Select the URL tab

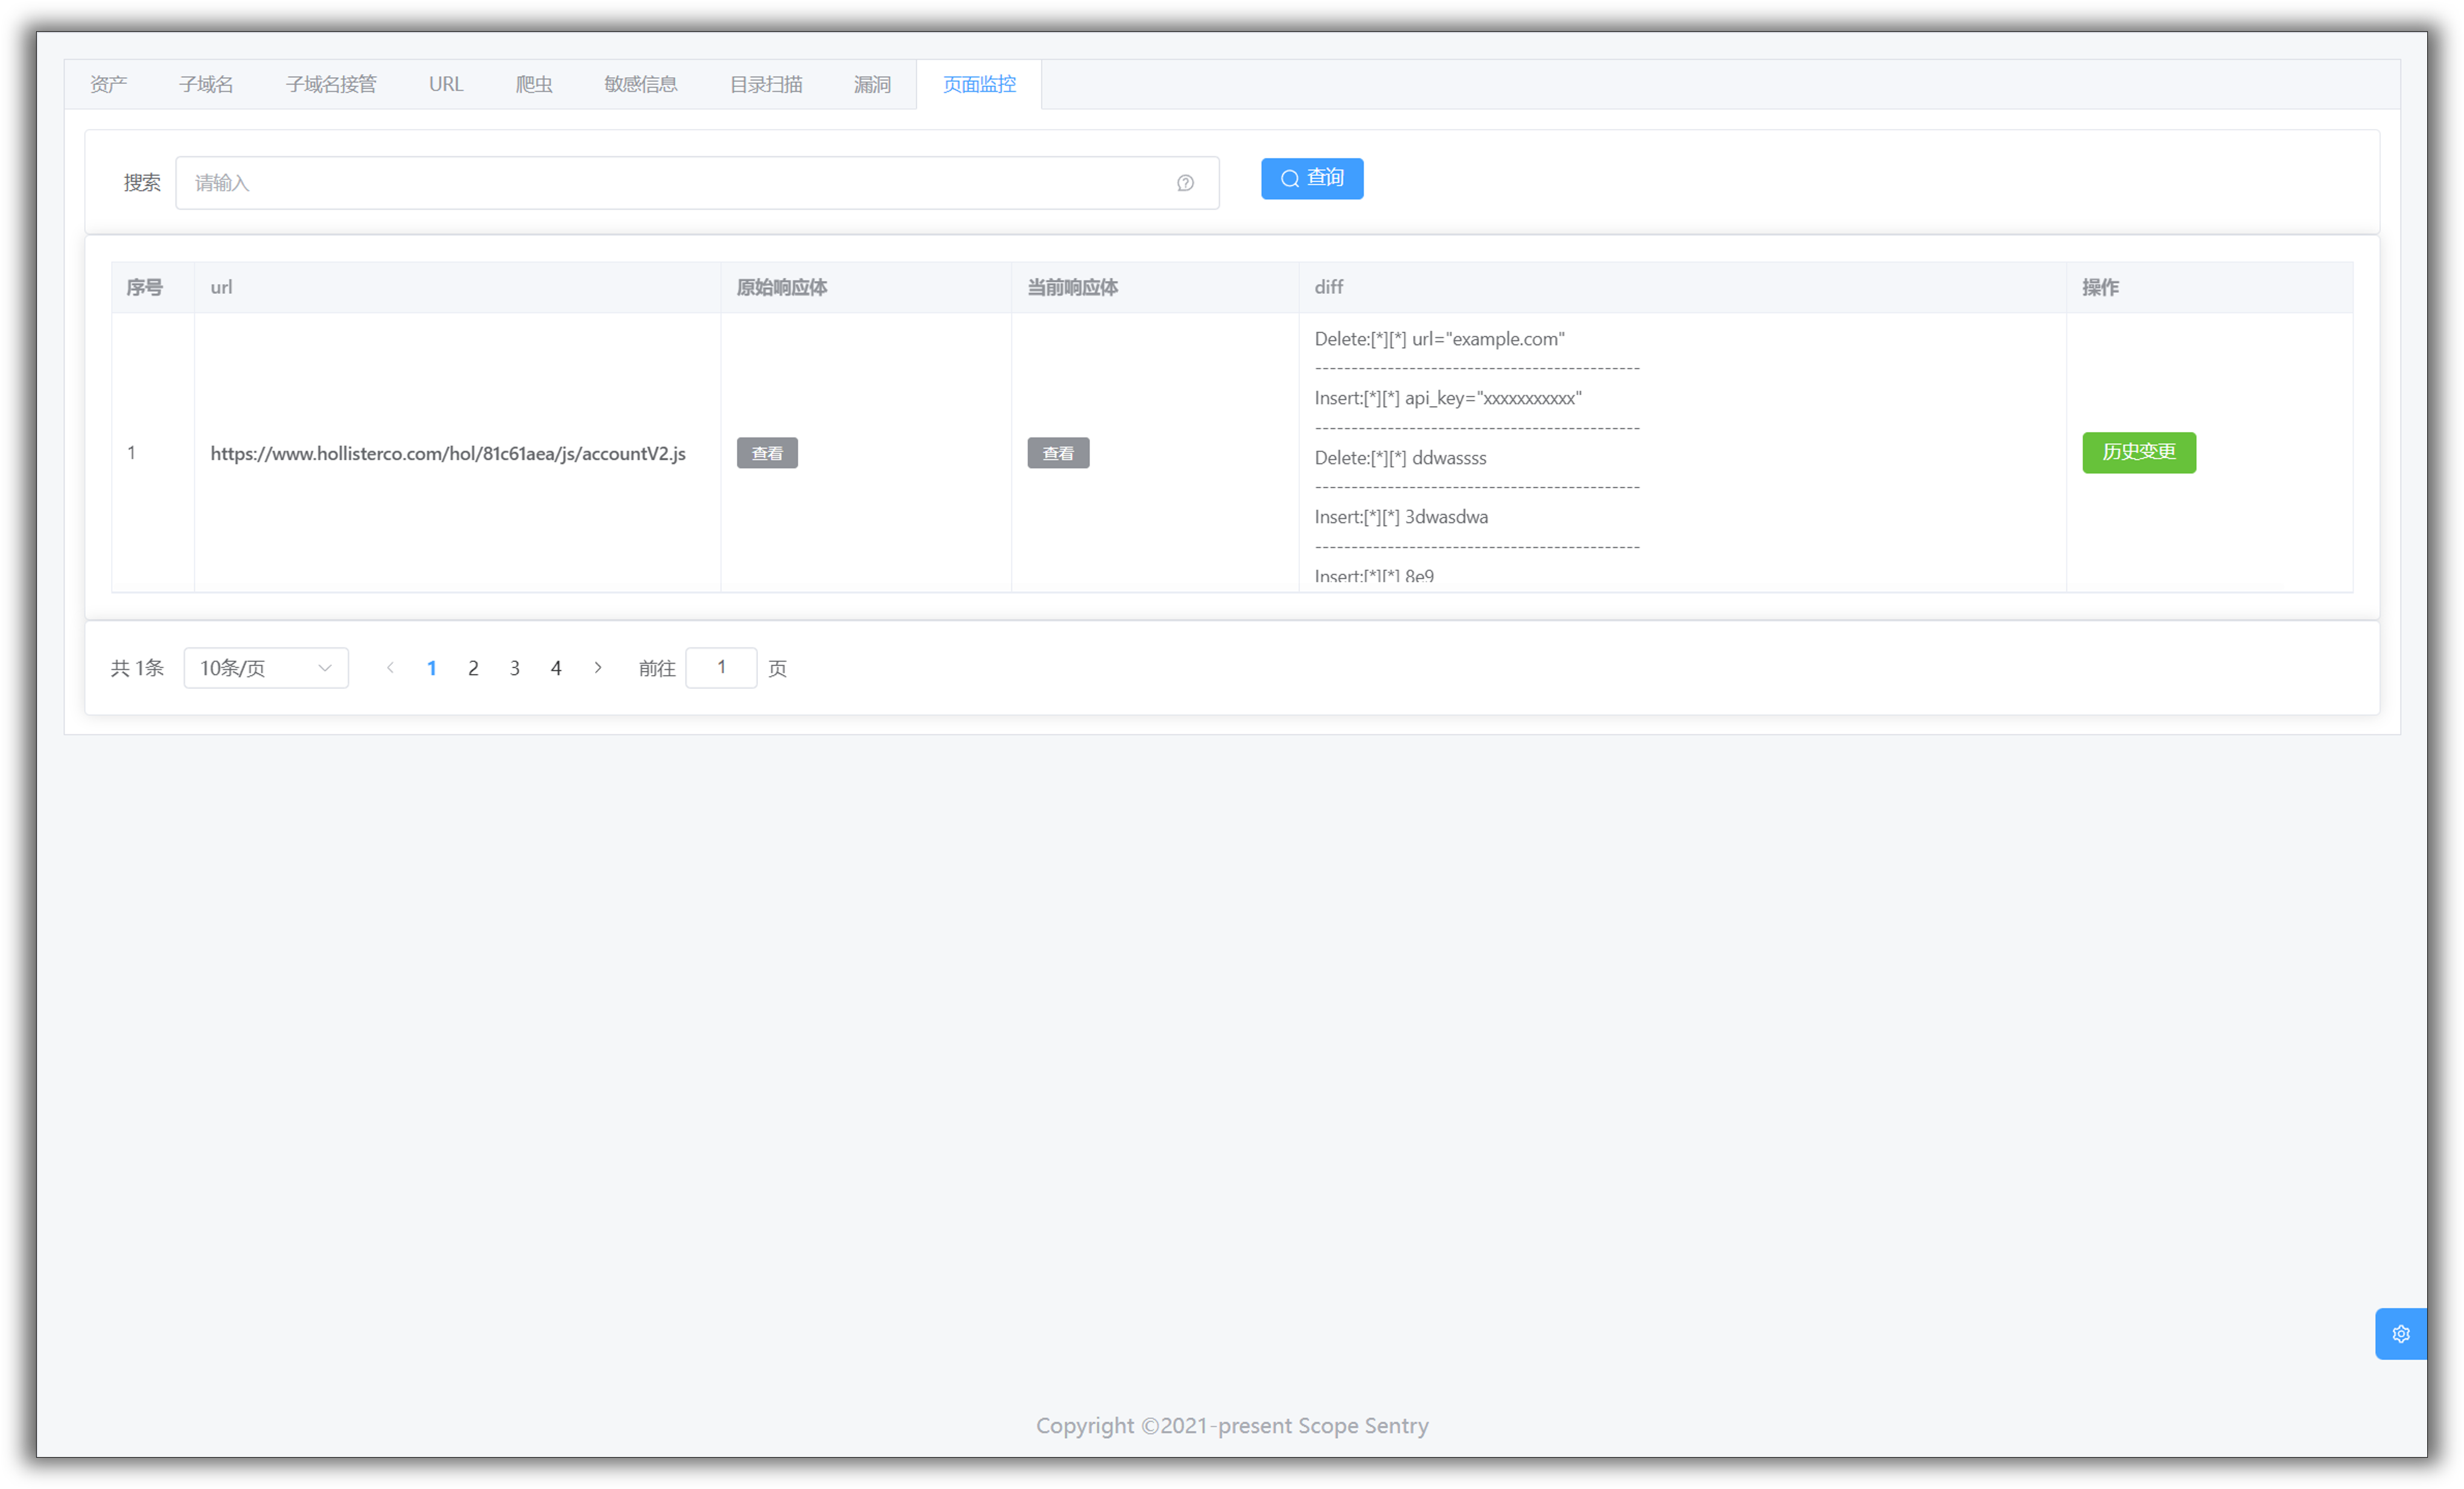coord(446,85)
